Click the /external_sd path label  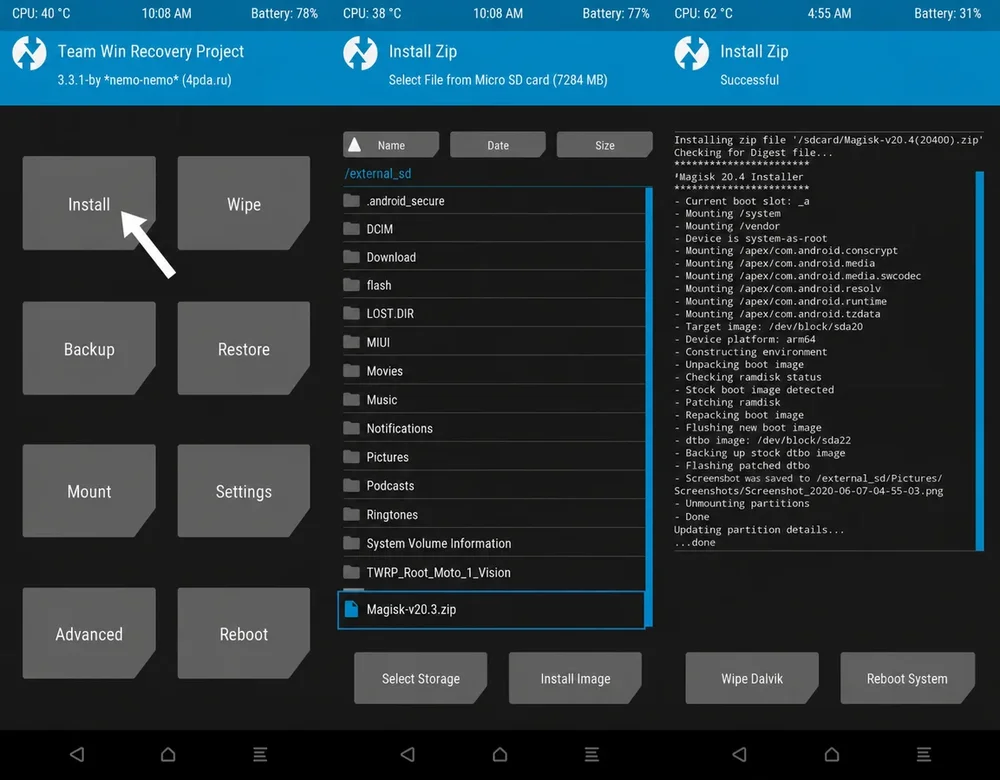click(378, 173)
